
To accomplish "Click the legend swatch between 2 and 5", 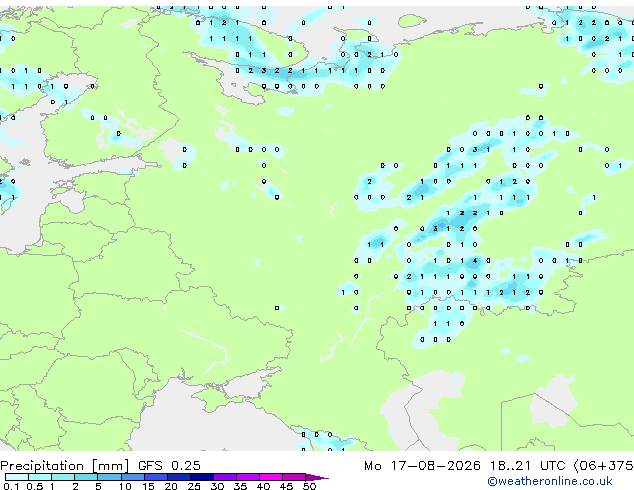I will (86, 477).
